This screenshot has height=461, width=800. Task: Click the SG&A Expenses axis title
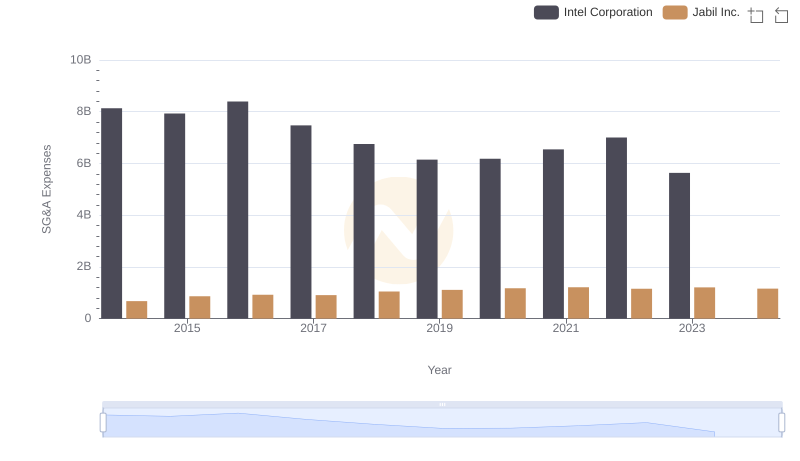pos(46,189)
